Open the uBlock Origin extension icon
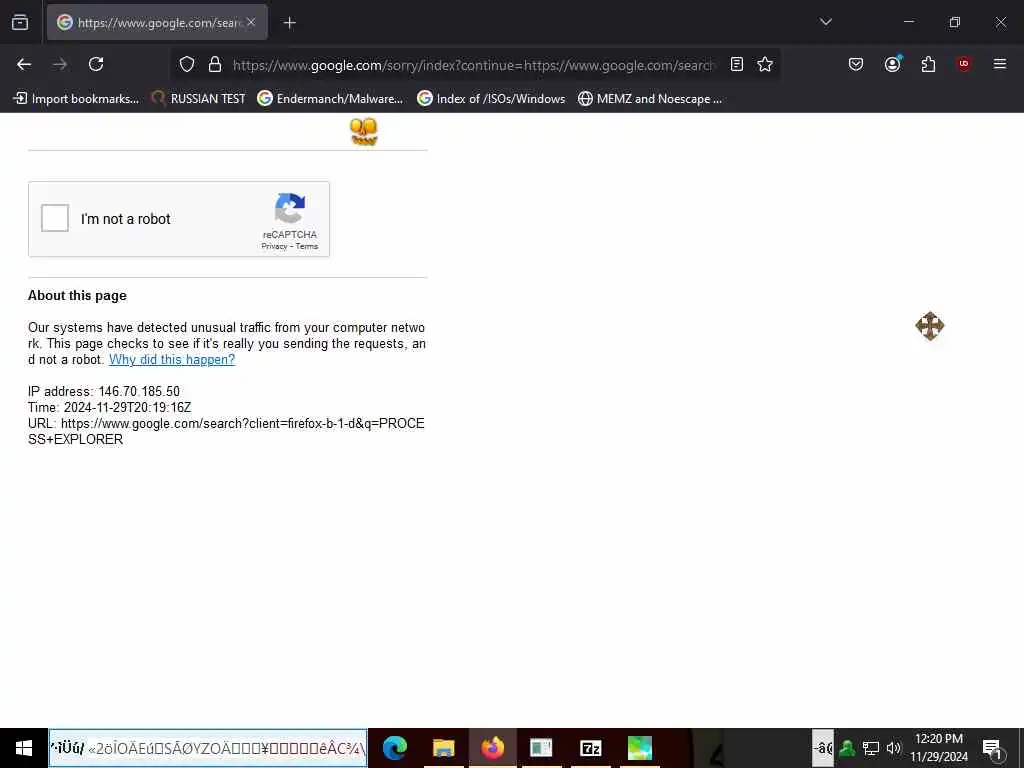This screenshot has height=768, width=1024. point(964,64)
